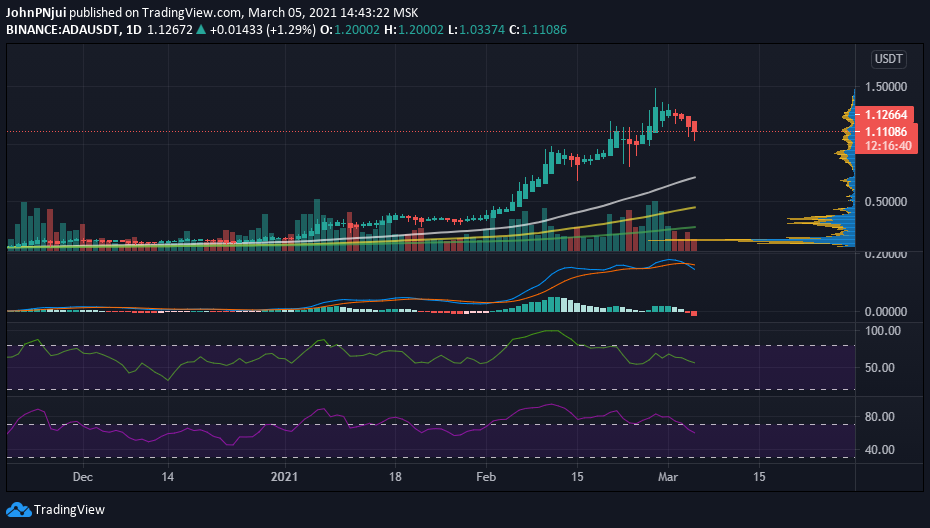
Task: Click the BINANCE:ADAUSDT symbol title
Action: (x=63, y=30)
